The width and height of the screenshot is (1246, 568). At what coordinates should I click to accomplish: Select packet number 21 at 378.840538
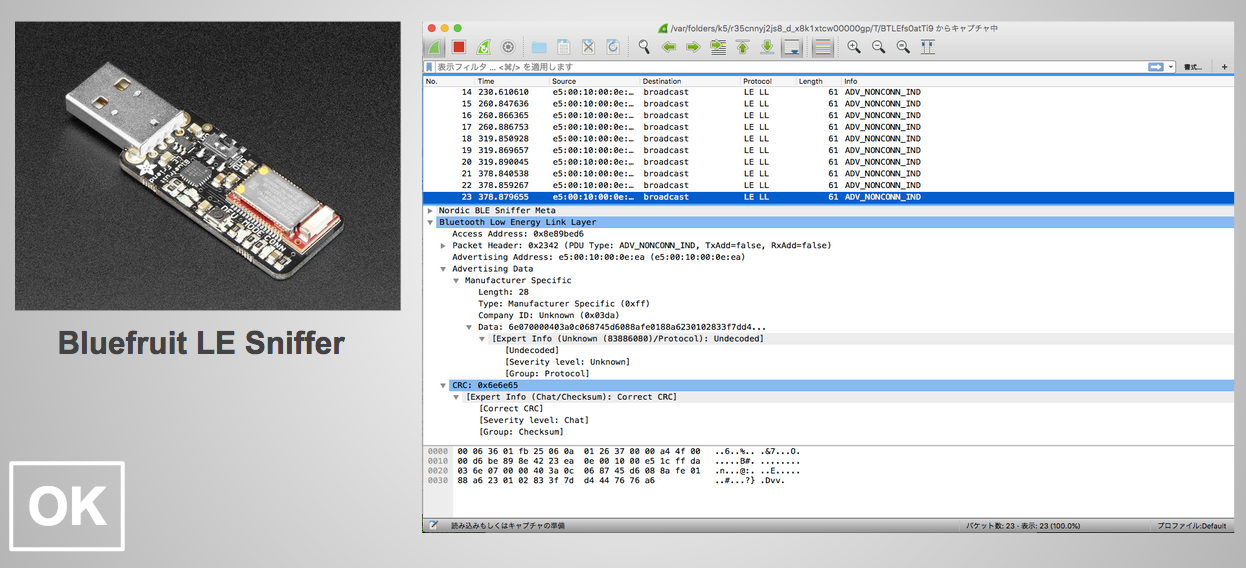[829, 174]
